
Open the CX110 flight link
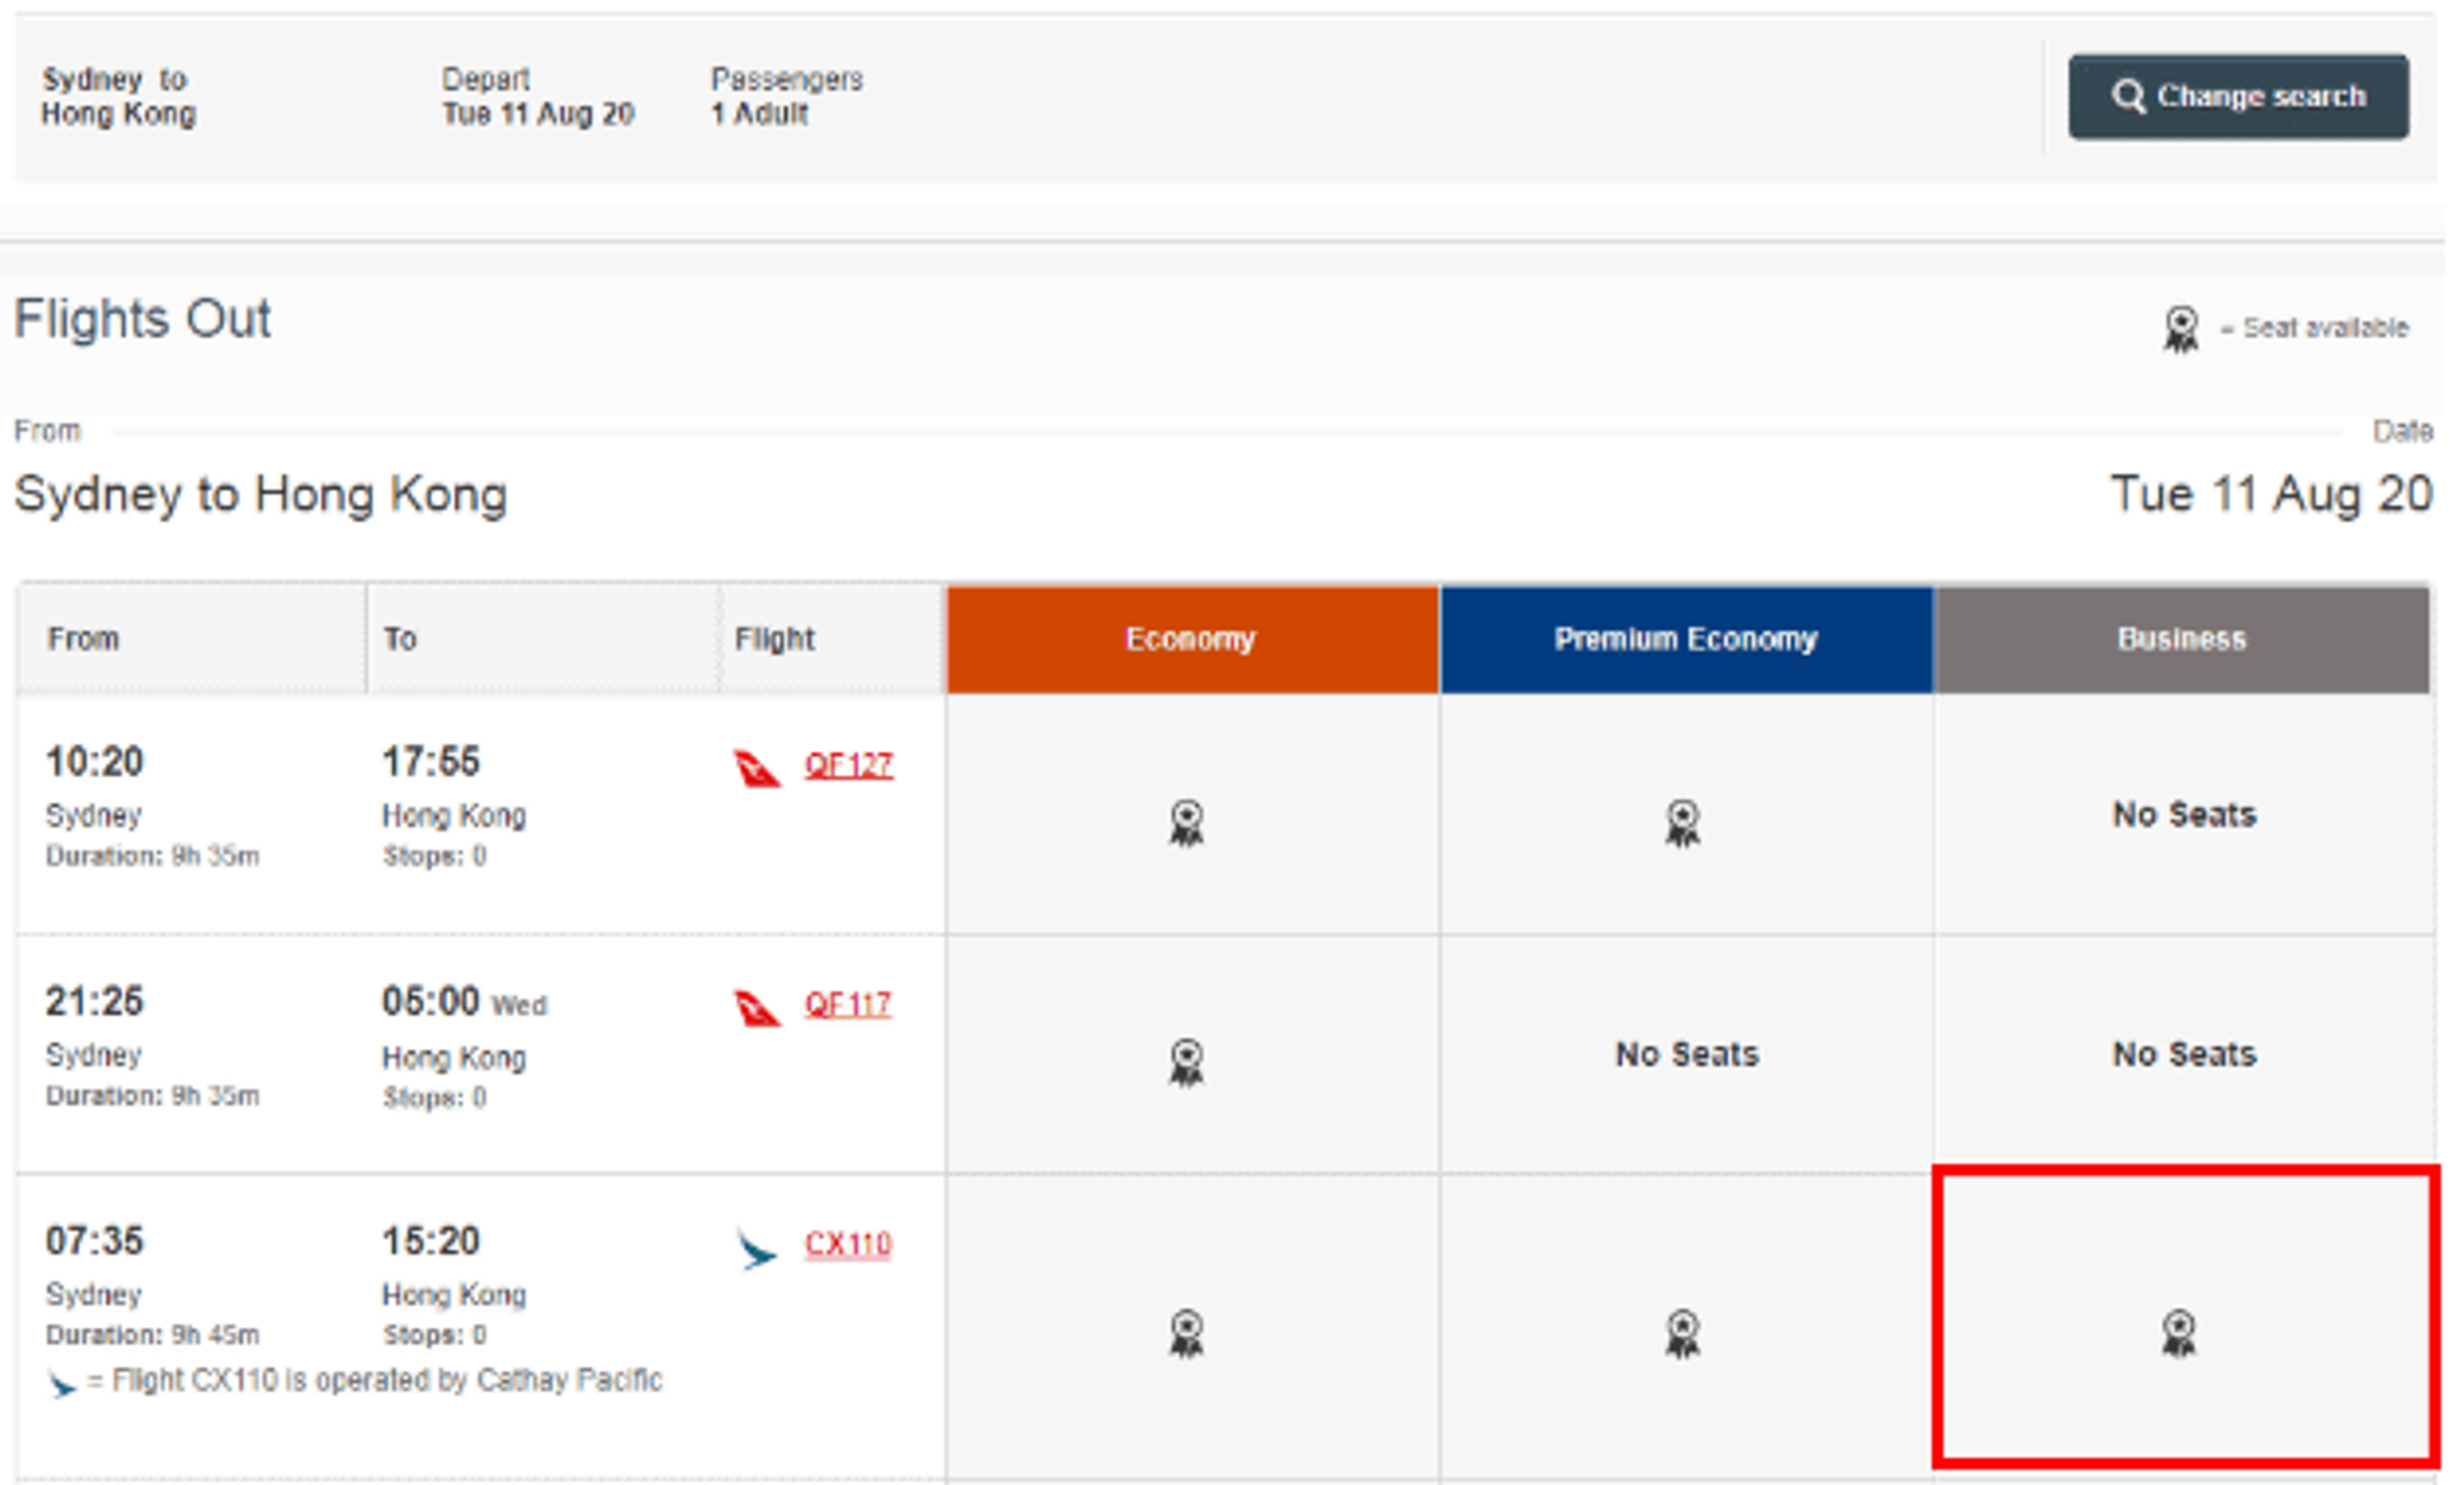click(848, 1244)
